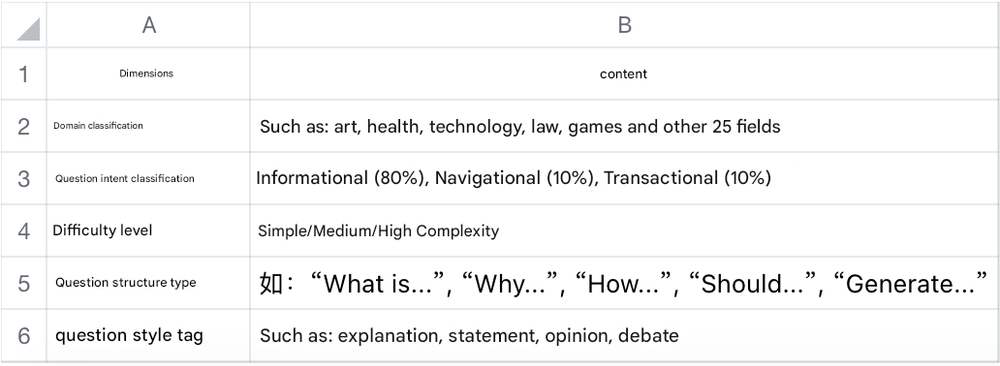Select row 2 header
Screen dimensions: 1000x366
(24, 126)
